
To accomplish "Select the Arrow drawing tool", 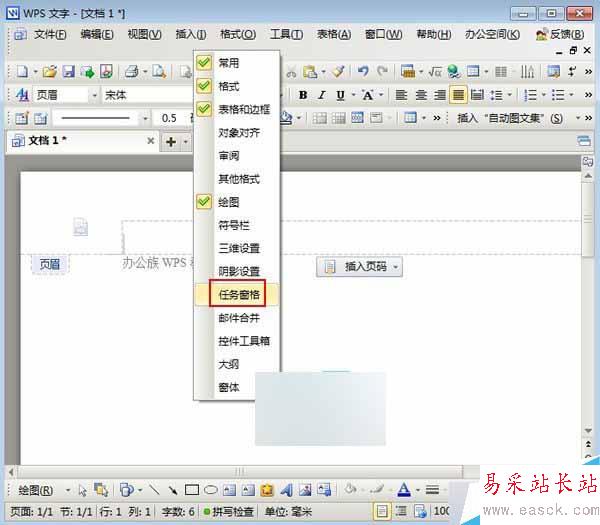I will 173,489.
